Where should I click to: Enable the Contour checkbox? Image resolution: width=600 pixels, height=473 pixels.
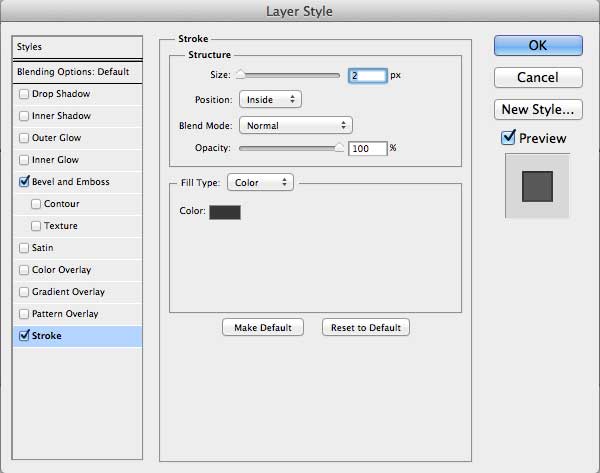pos(36,204)
